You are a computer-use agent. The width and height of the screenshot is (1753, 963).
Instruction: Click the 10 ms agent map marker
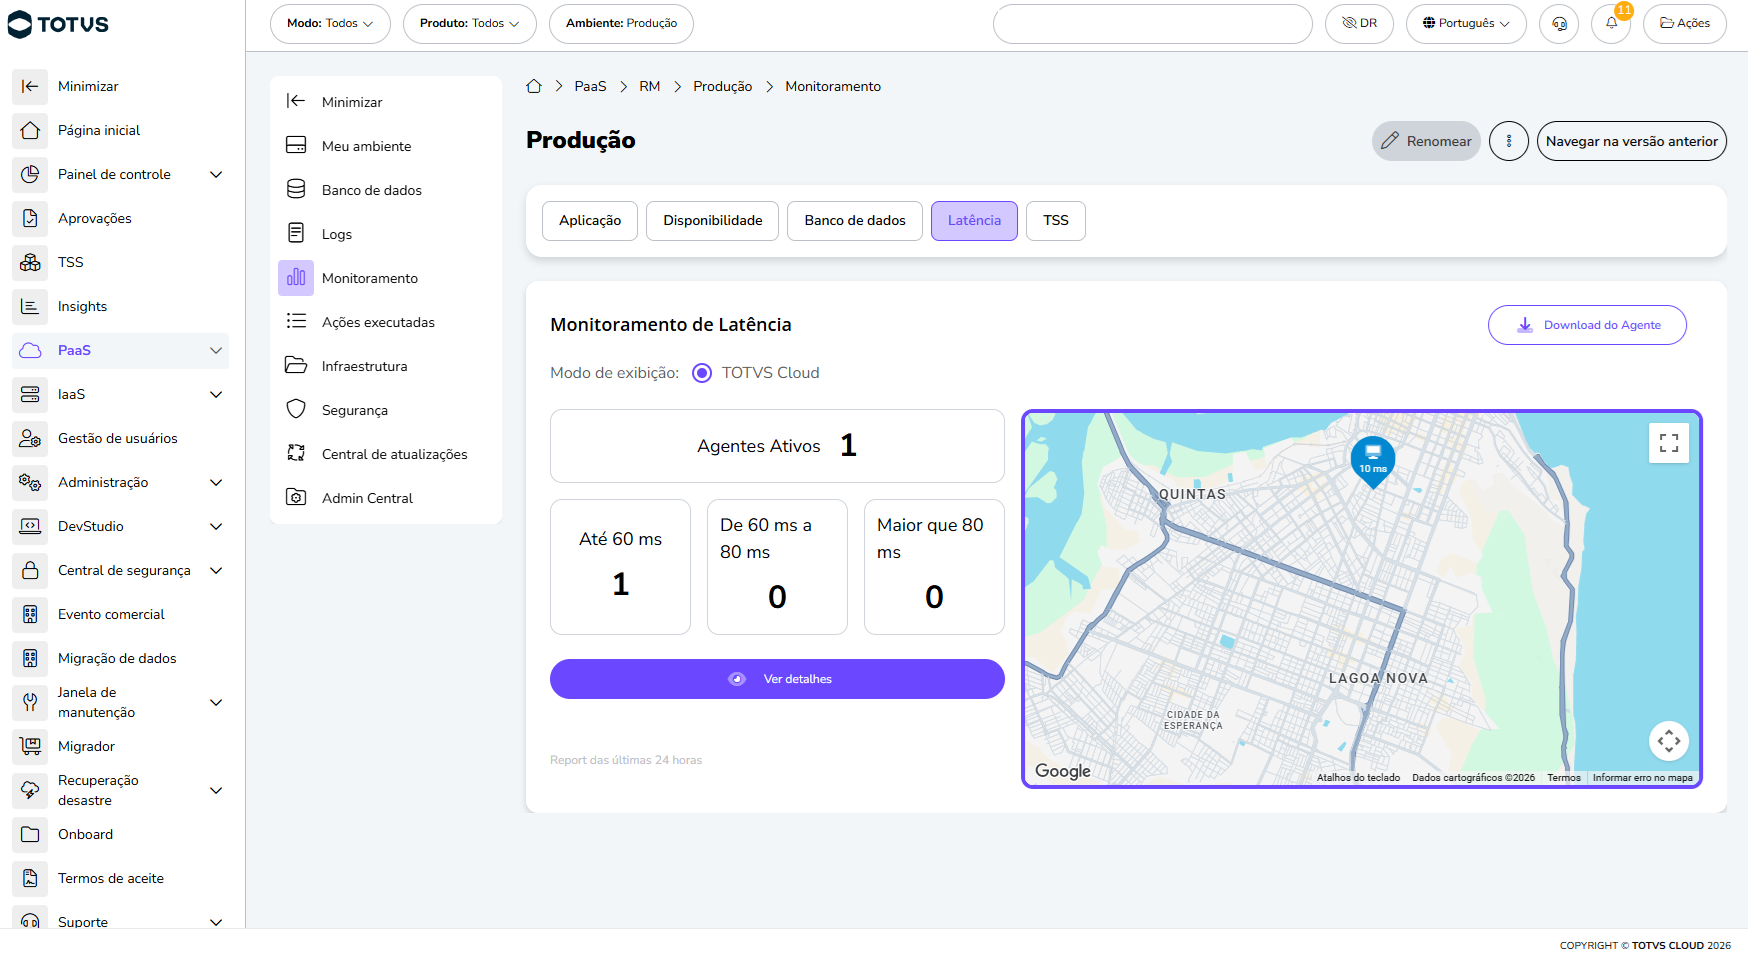click(1373, 461)
